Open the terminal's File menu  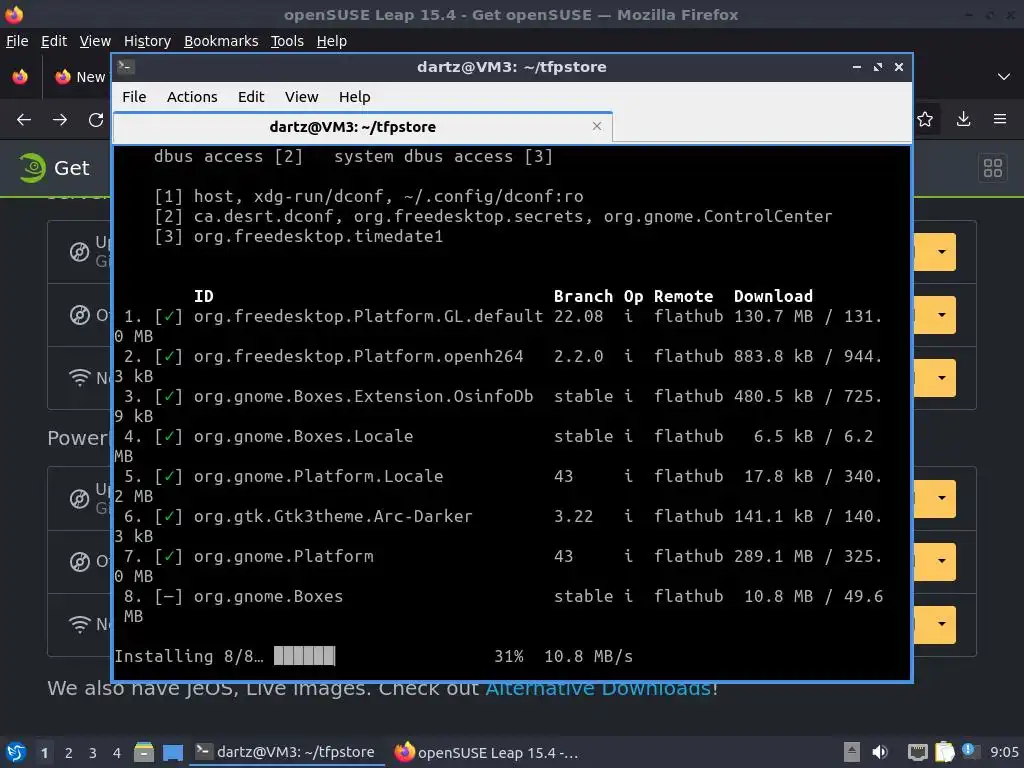[x=134, y=97]
